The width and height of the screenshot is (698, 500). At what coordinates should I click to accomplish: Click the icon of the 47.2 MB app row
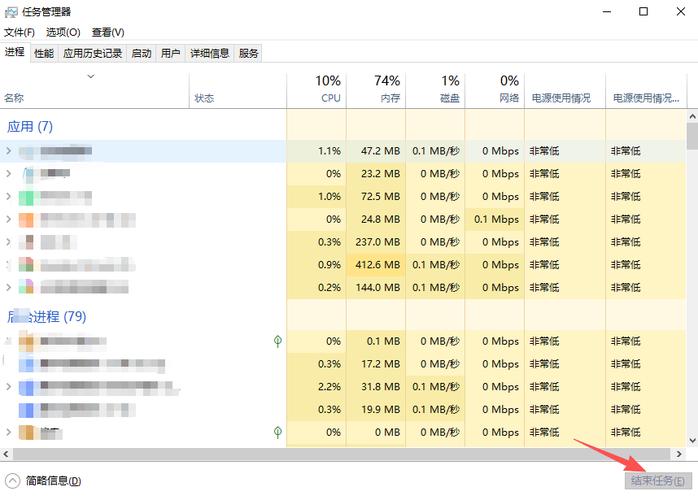26,151
